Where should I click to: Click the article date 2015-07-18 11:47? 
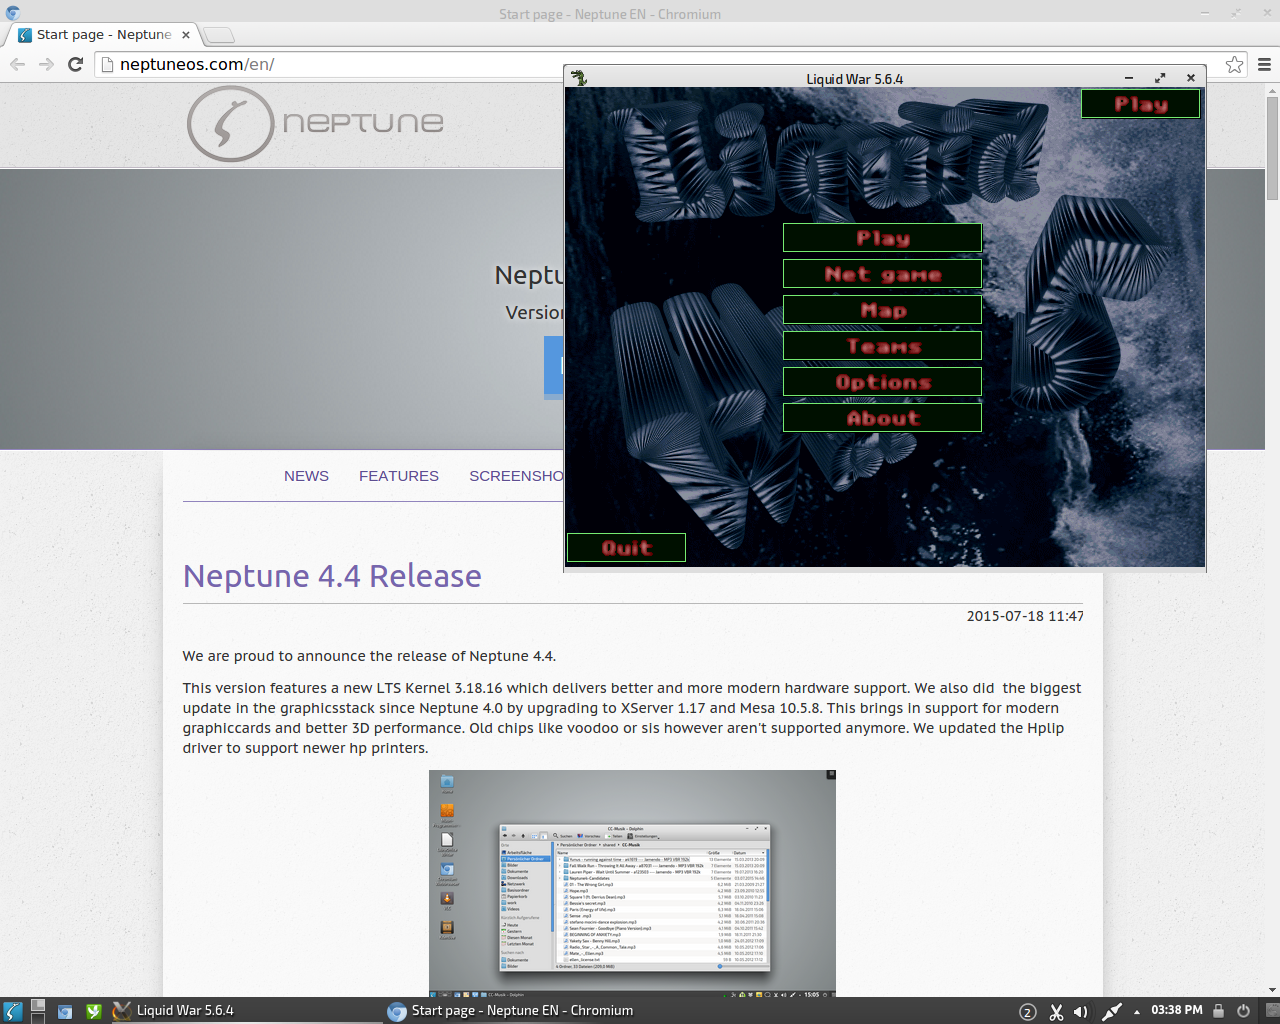1025,616
